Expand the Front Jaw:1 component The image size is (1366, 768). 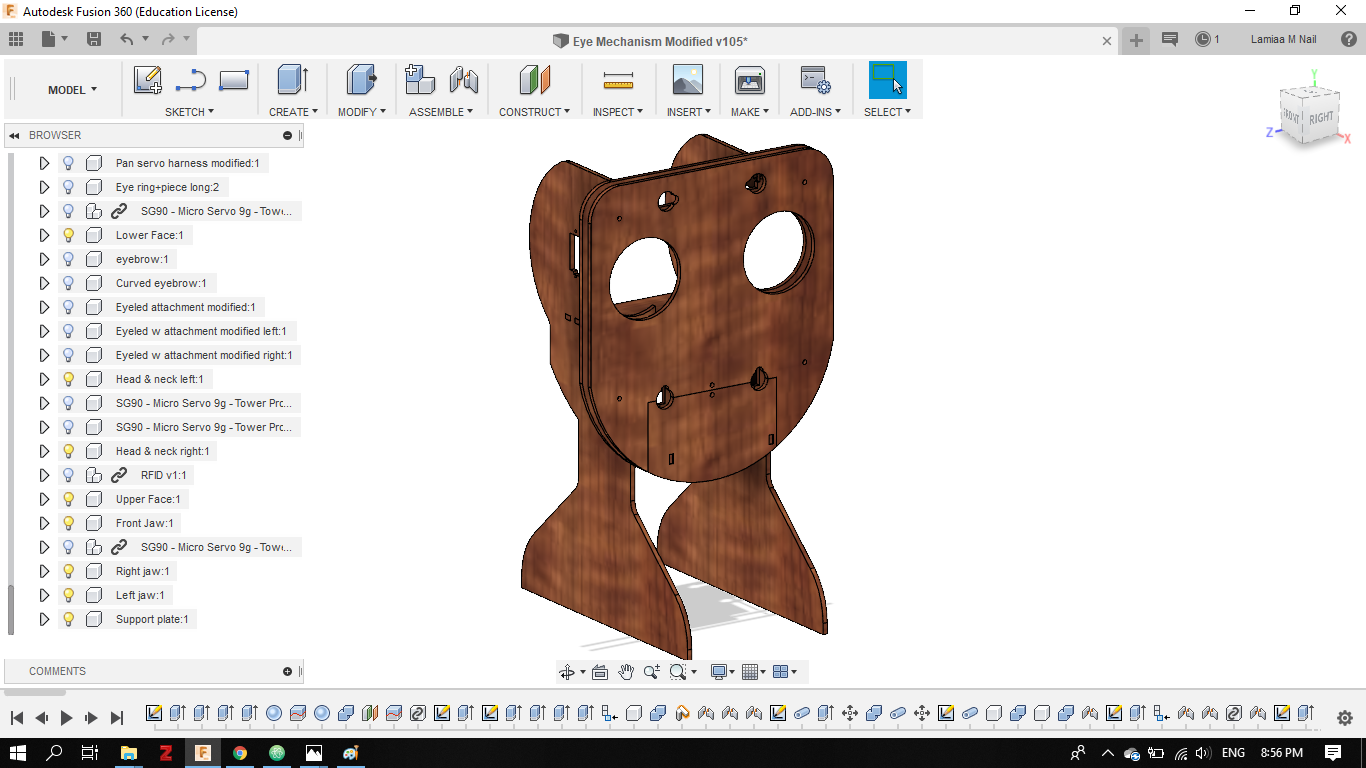click(x=44, y=523)
